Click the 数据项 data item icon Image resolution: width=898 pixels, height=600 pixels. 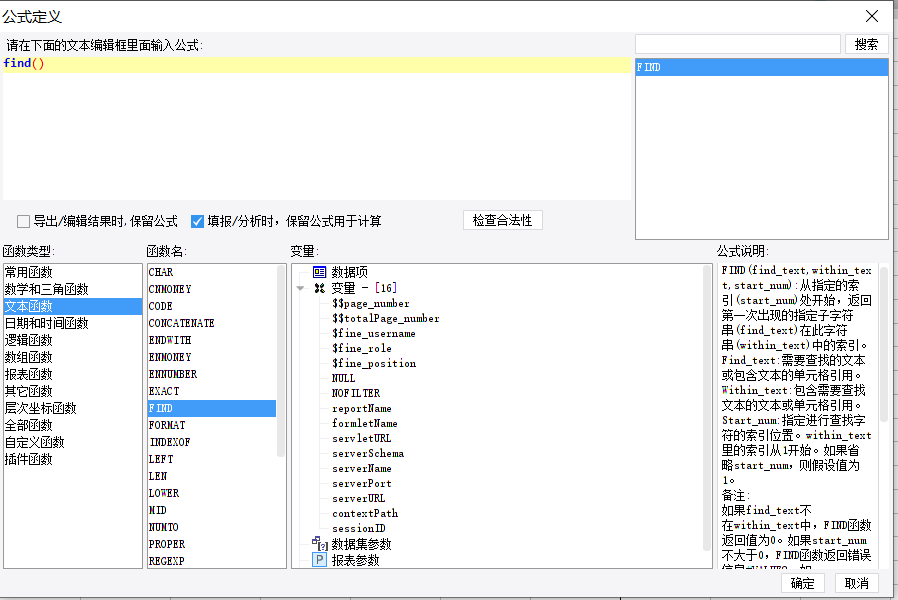point(320,272)
